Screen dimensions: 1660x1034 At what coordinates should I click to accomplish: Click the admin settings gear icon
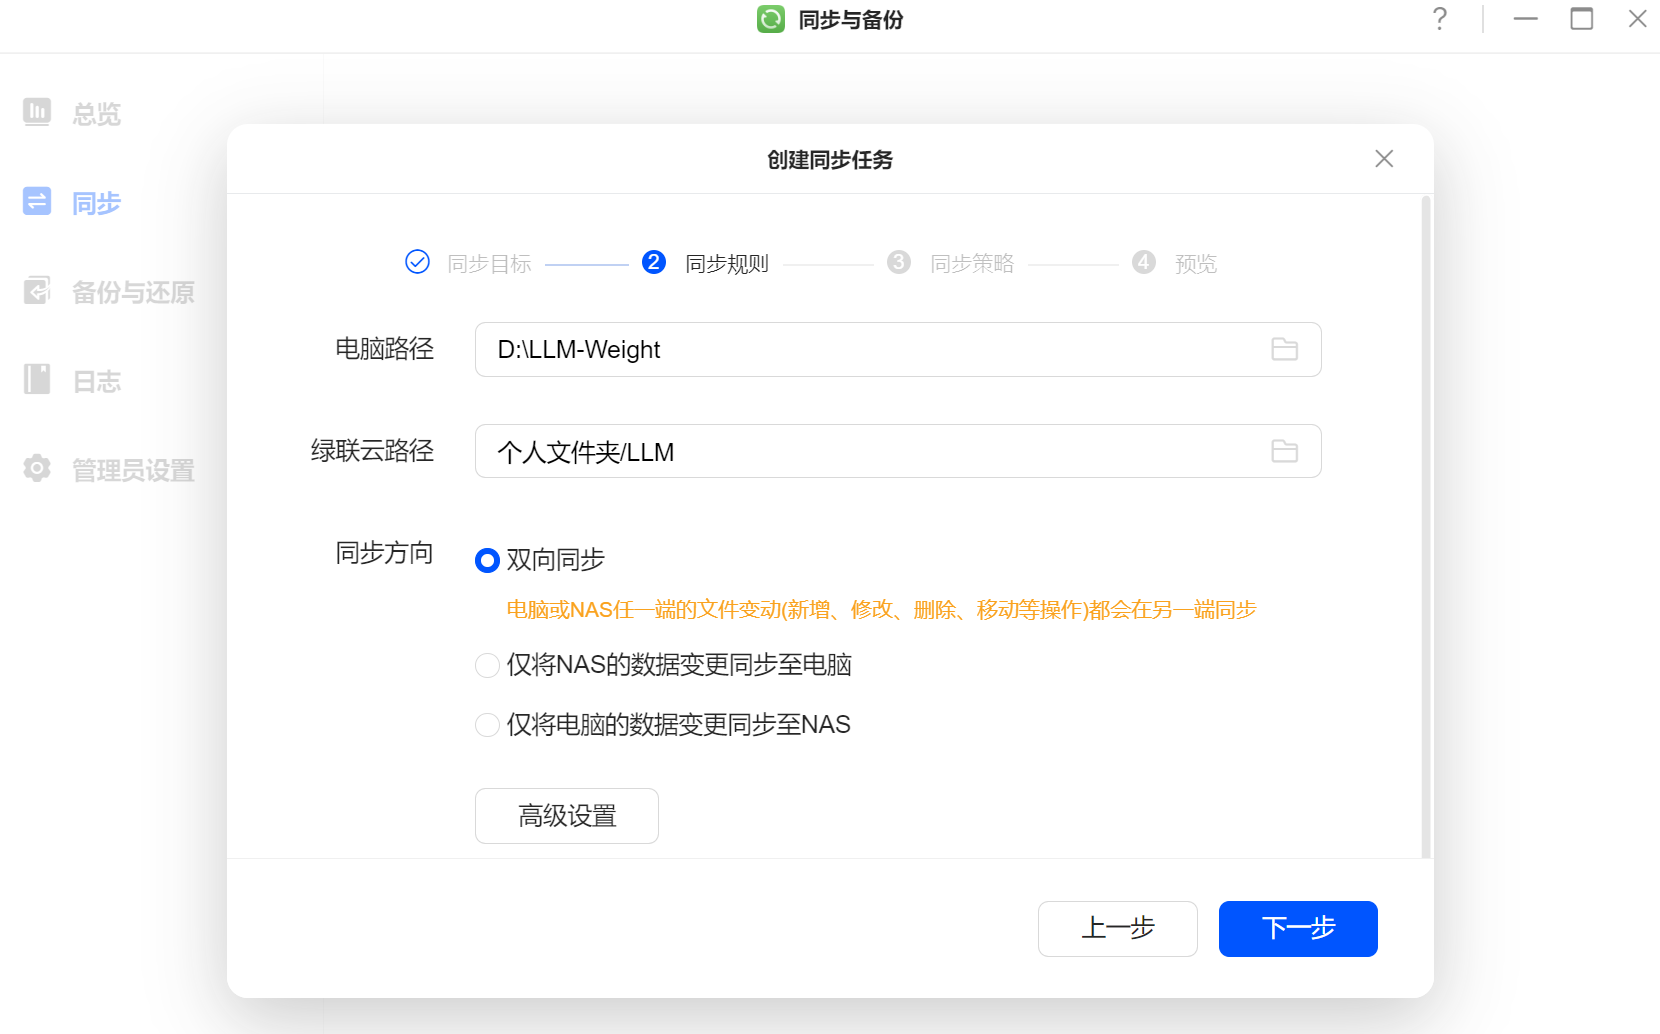click(37, 468)
